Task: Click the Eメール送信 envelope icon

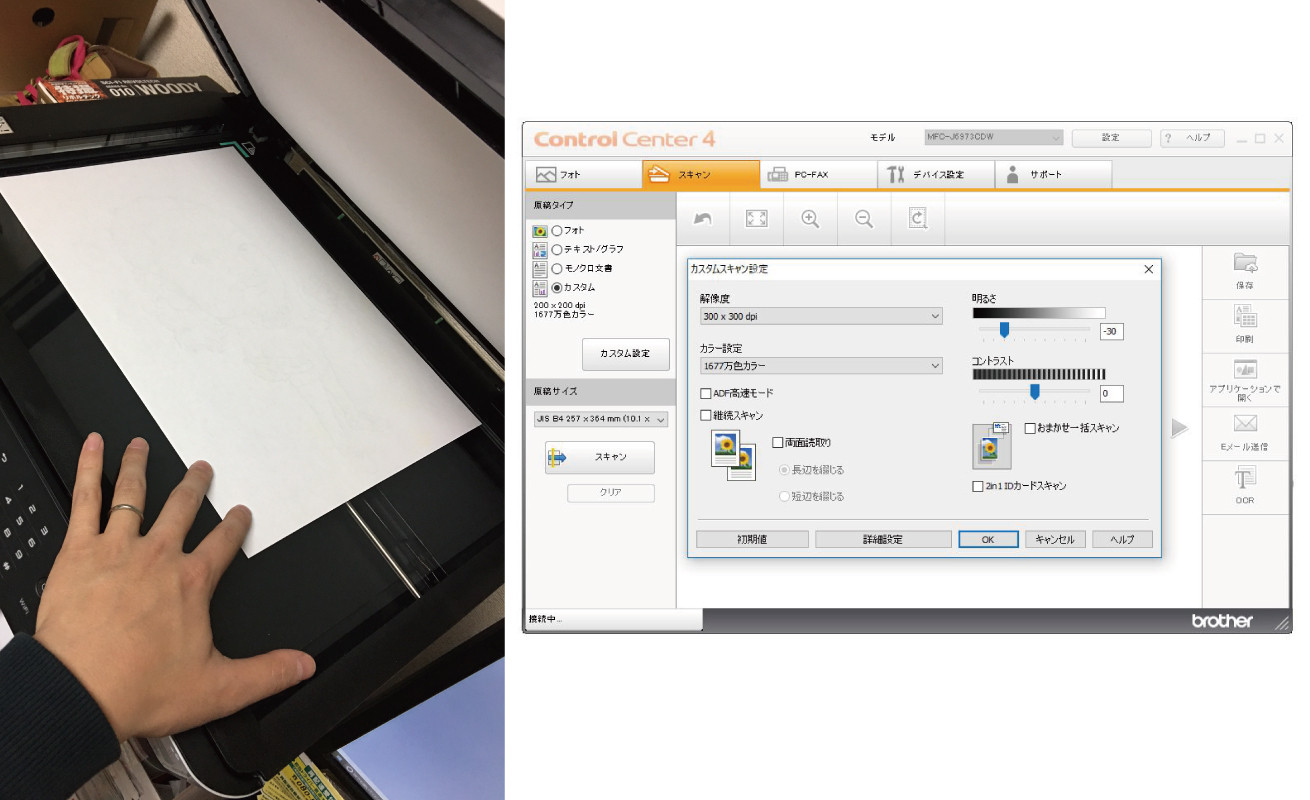Action: click(x=1245, y=424)
